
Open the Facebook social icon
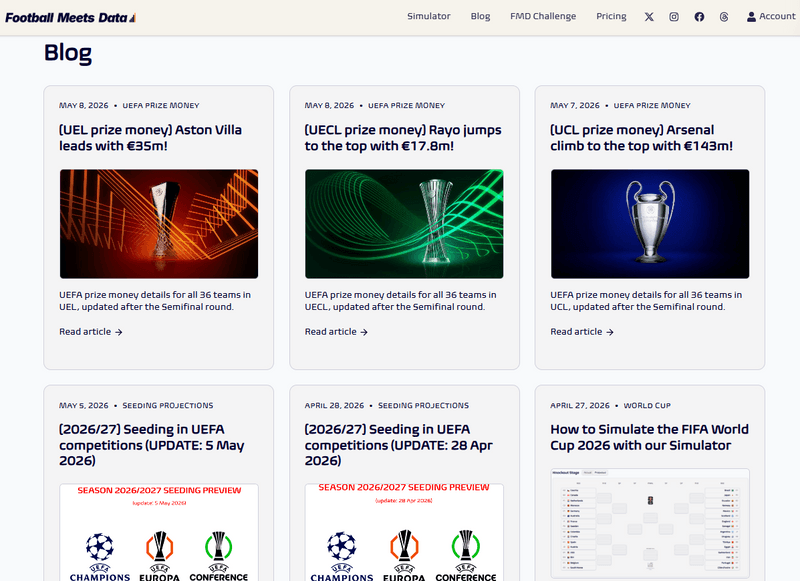tap(699, 17)
